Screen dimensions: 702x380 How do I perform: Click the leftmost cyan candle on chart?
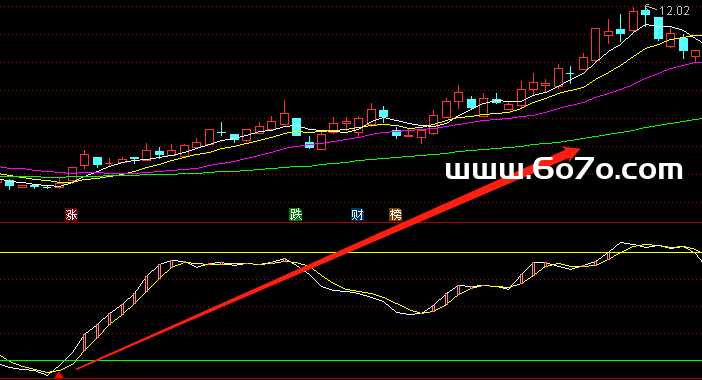[x=9, y=184]
